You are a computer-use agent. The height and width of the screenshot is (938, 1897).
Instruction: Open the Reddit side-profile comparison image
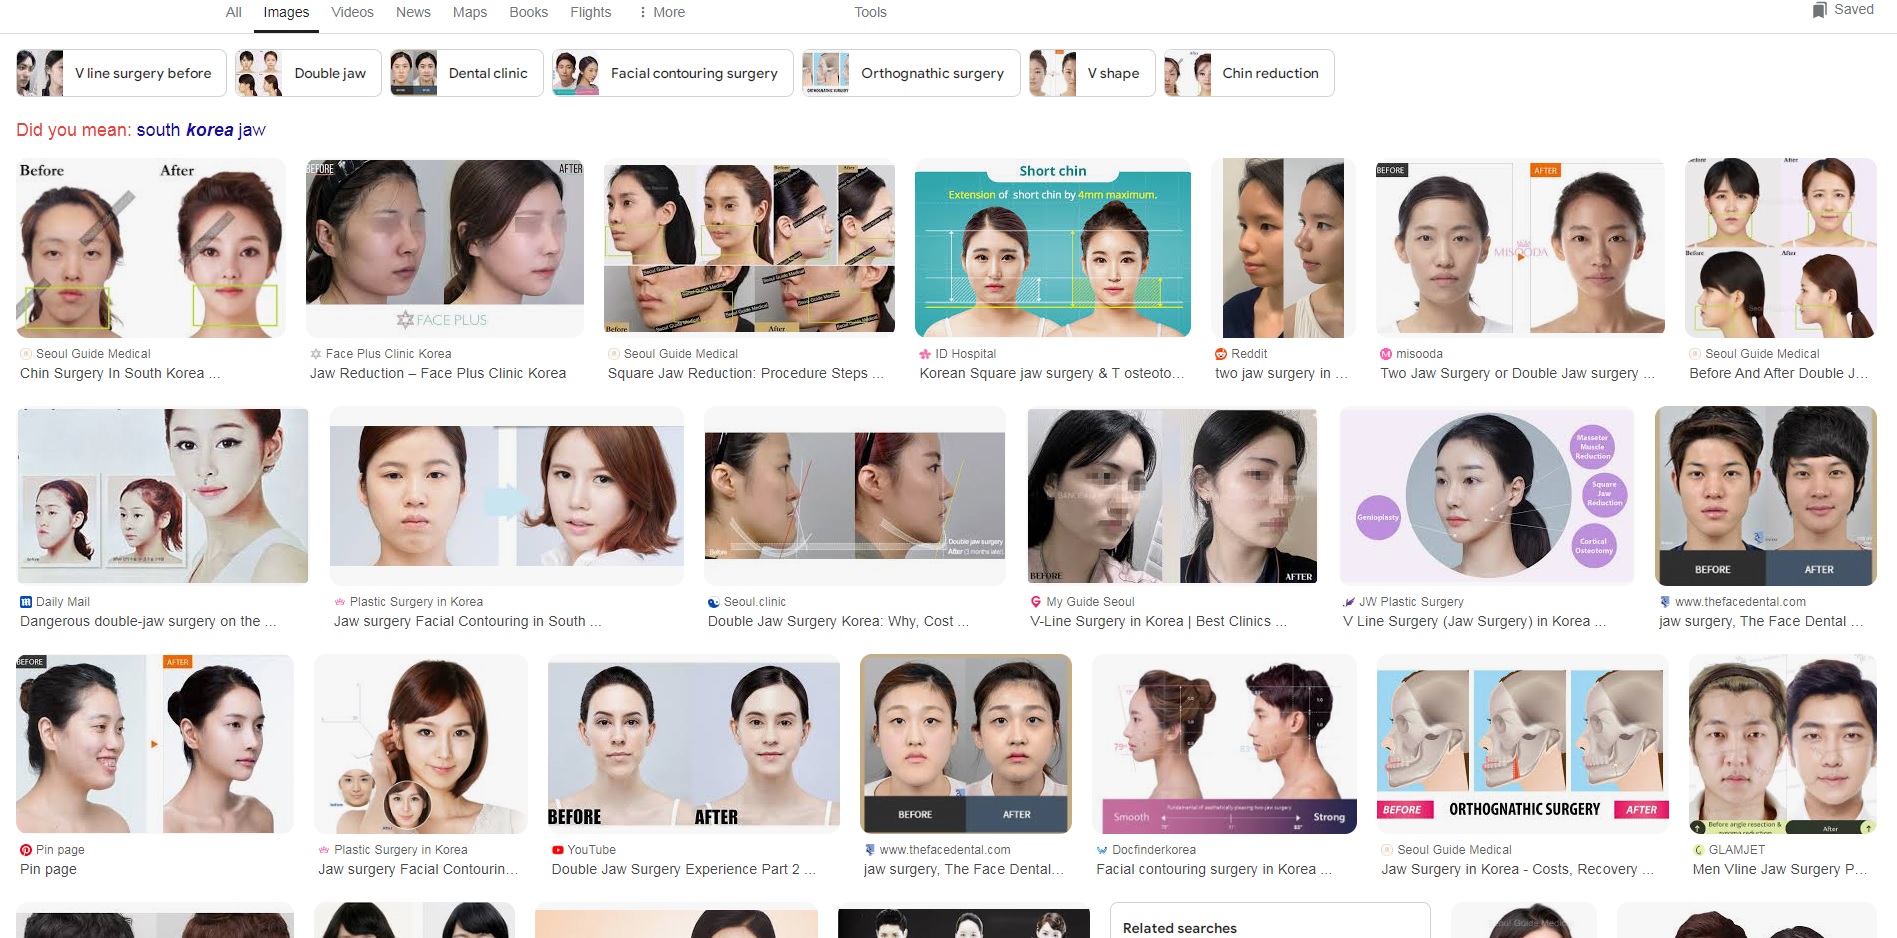(1283, 248)
